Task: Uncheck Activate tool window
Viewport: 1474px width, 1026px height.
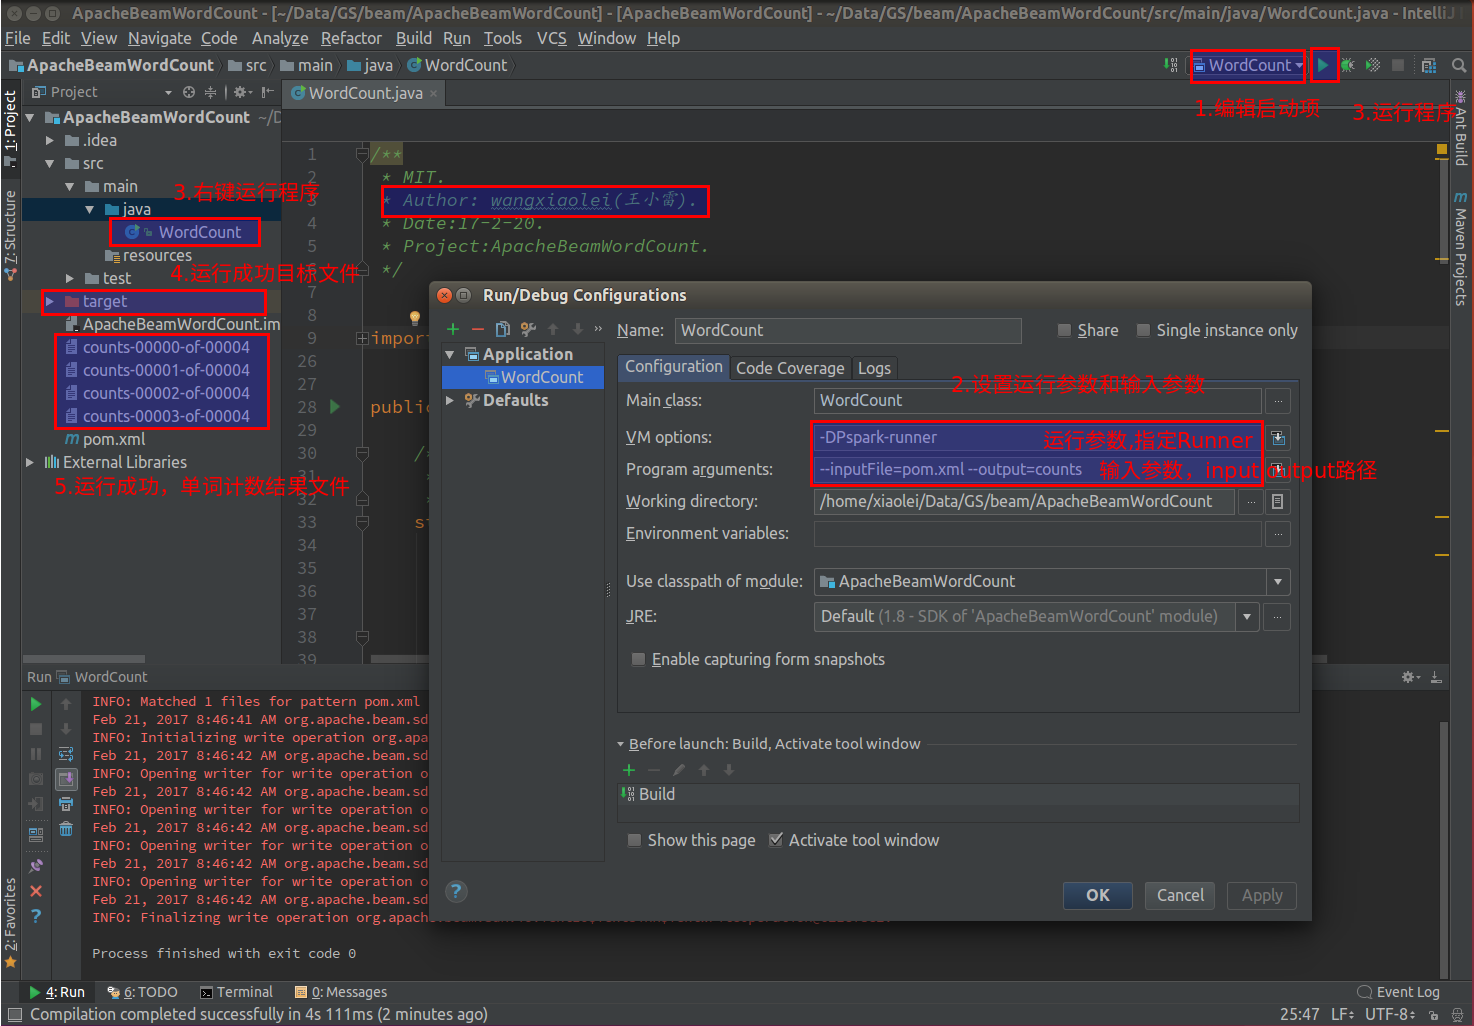Action: pyautogui.click(x=775, y=840)
